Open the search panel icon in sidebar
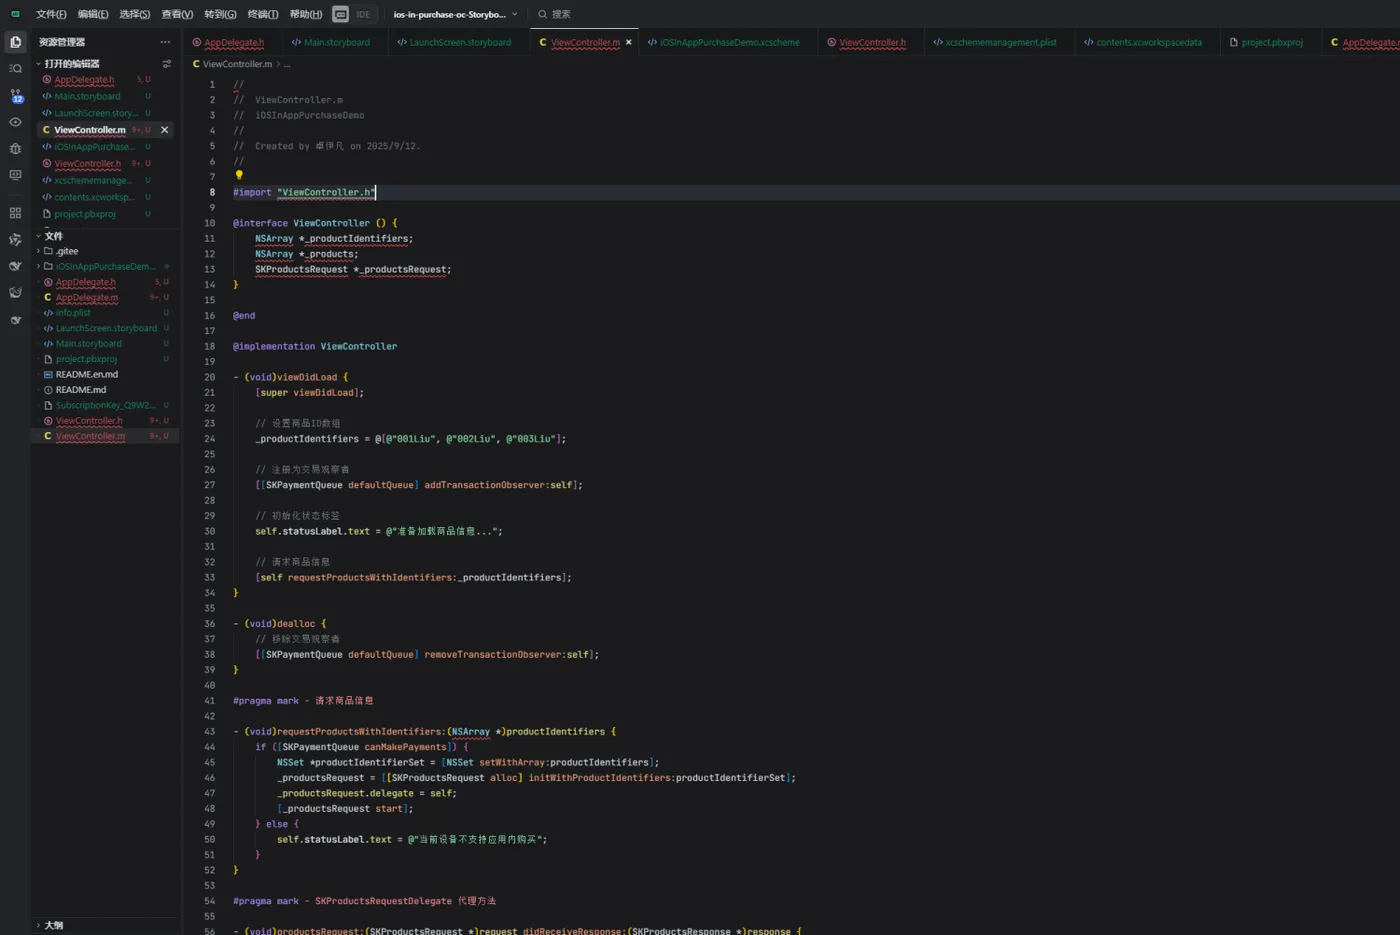 tap(15, 69)
